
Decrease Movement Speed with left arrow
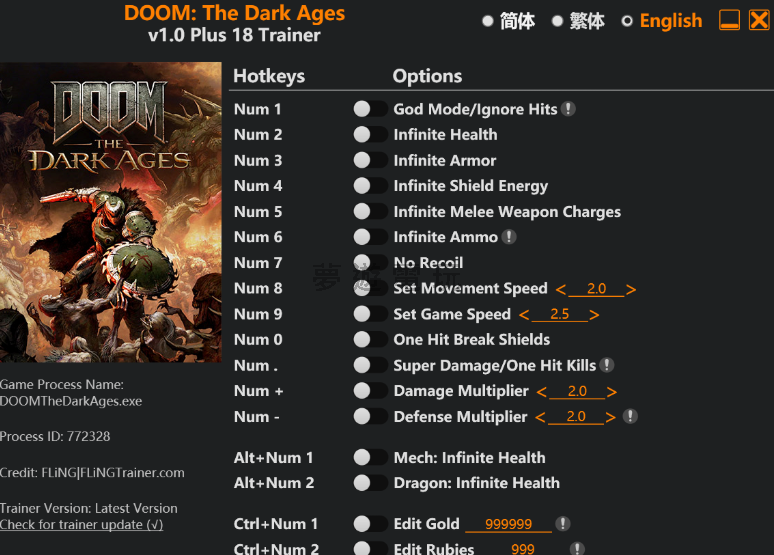click(561, 289)
